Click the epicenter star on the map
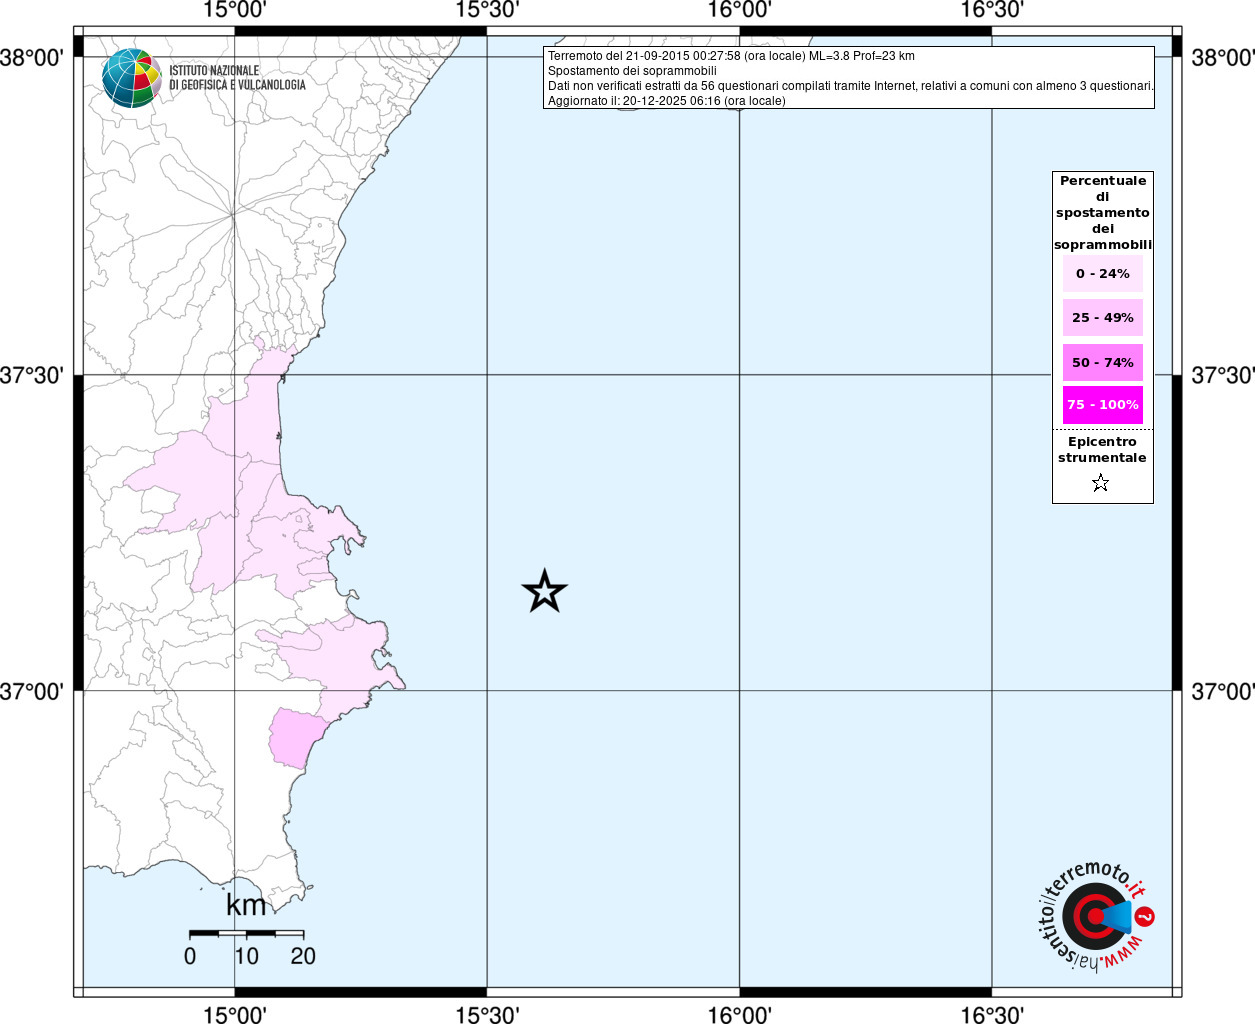This screenshot has width=1255, height=1024. [545, 591]
